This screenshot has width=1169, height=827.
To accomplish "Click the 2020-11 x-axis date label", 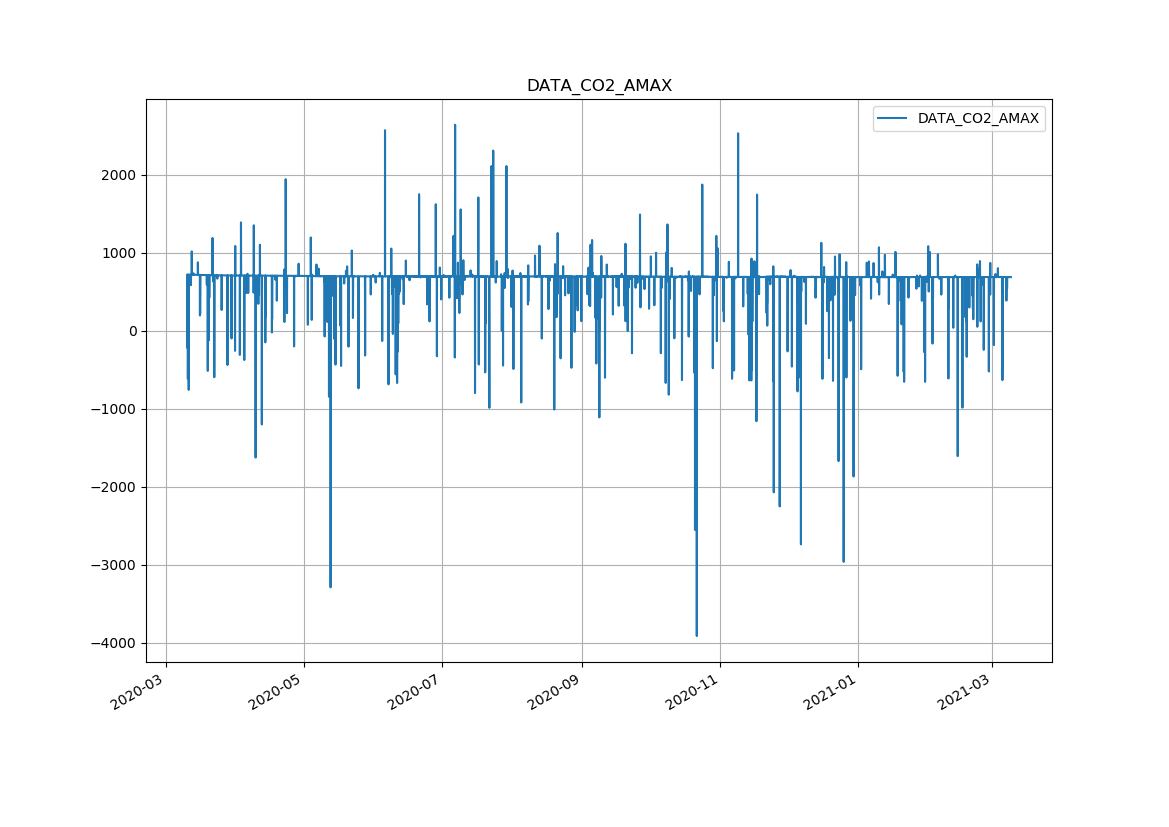I will (692, 693).
